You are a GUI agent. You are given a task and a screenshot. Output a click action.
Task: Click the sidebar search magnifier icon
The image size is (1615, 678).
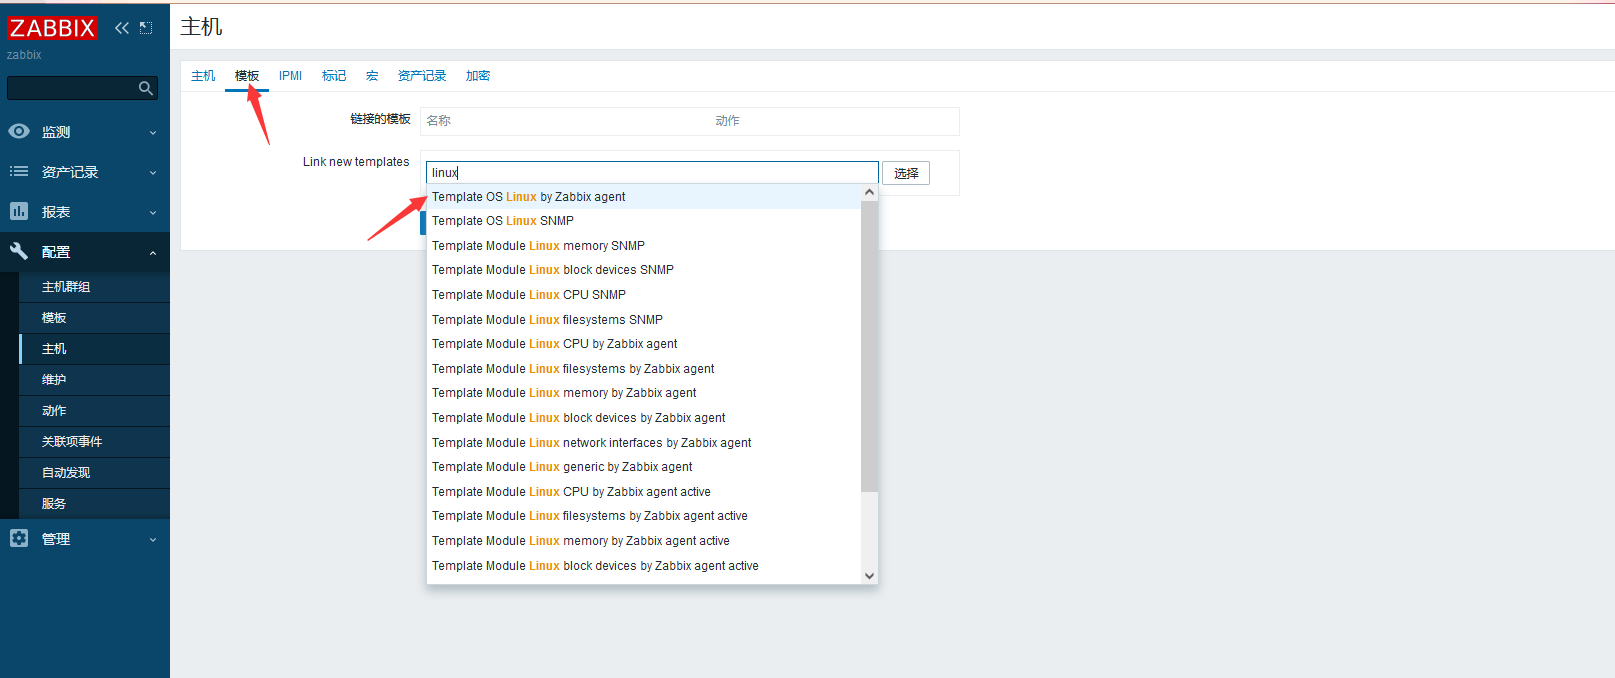coord(146,88)
